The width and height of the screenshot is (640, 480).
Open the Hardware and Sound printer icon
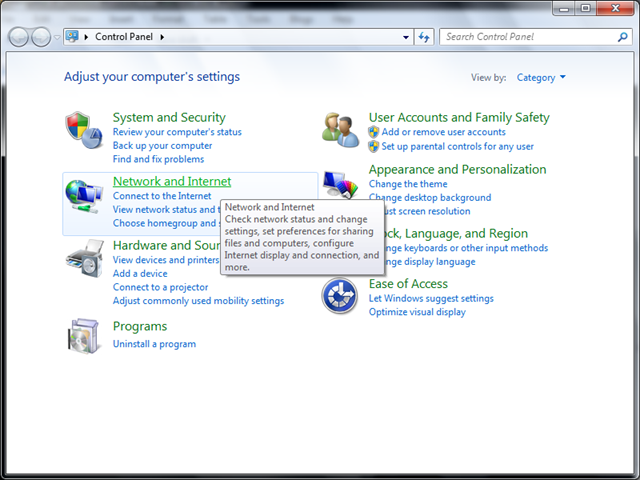(84, 259)
